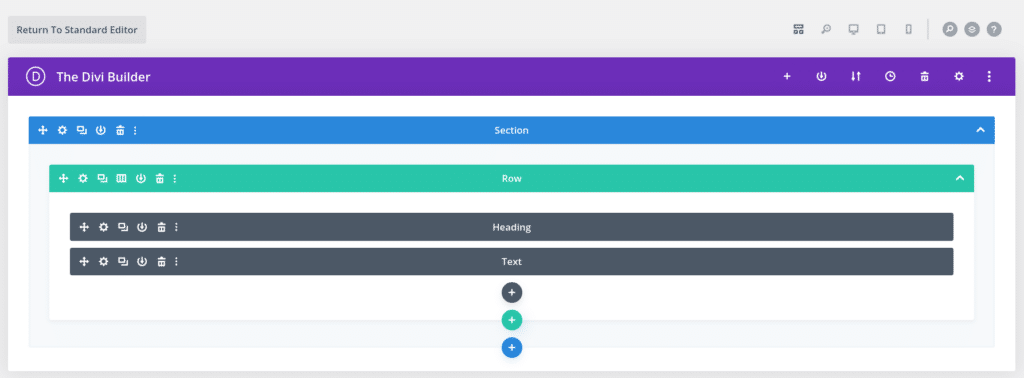1024x378 pixels.
Task: Open Text module settings gear
Action: (x=104, y=261)
